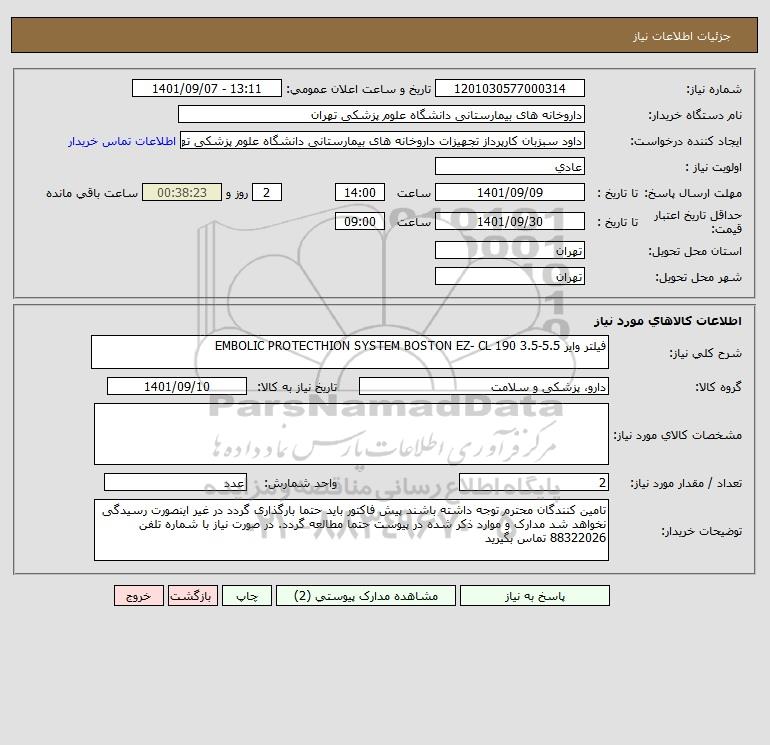Click the price validity date 1401/09/30
770x745 pixels.
click(510, 221)
